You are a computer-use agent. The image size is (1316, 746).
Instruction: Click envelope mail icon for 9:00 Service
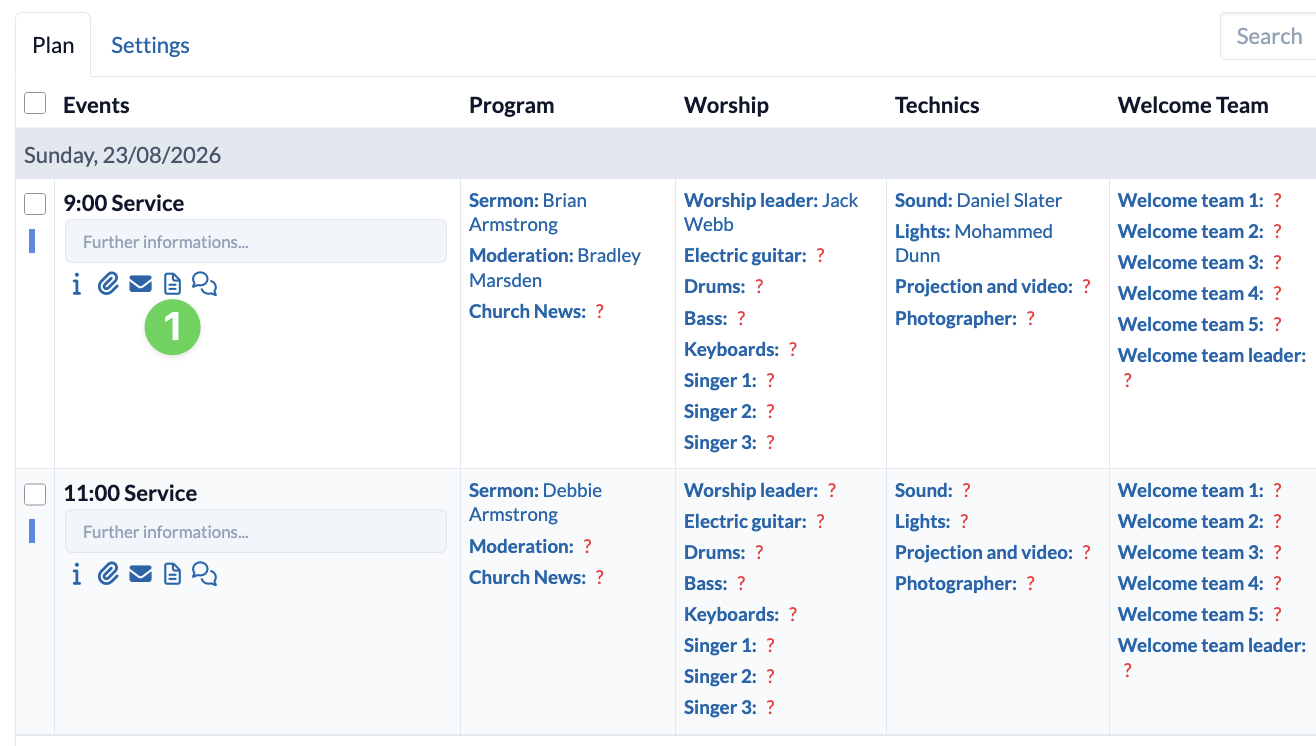(140, 285)
